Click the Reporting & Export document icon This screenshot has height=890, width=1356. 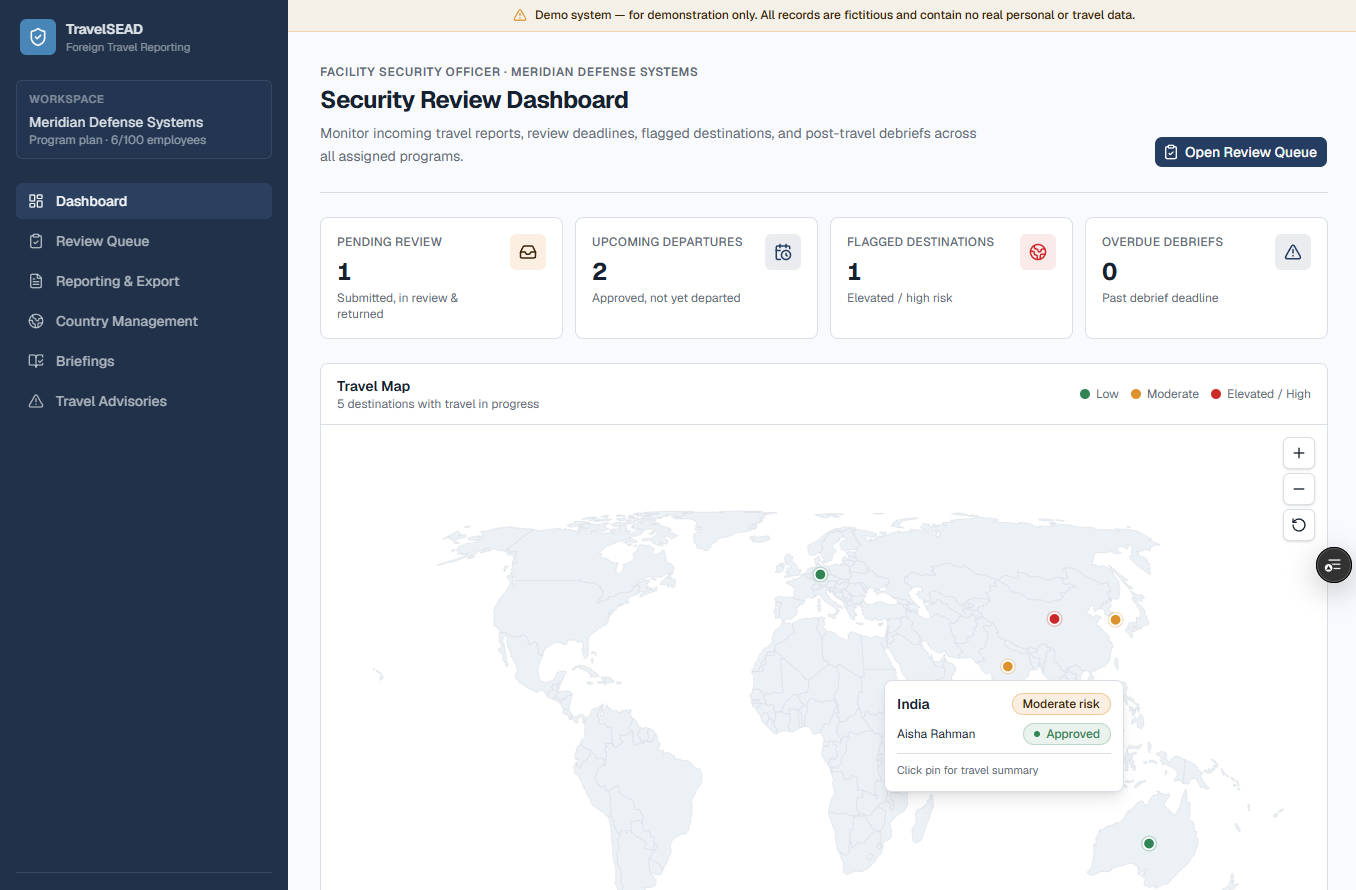tap(36, 281)
